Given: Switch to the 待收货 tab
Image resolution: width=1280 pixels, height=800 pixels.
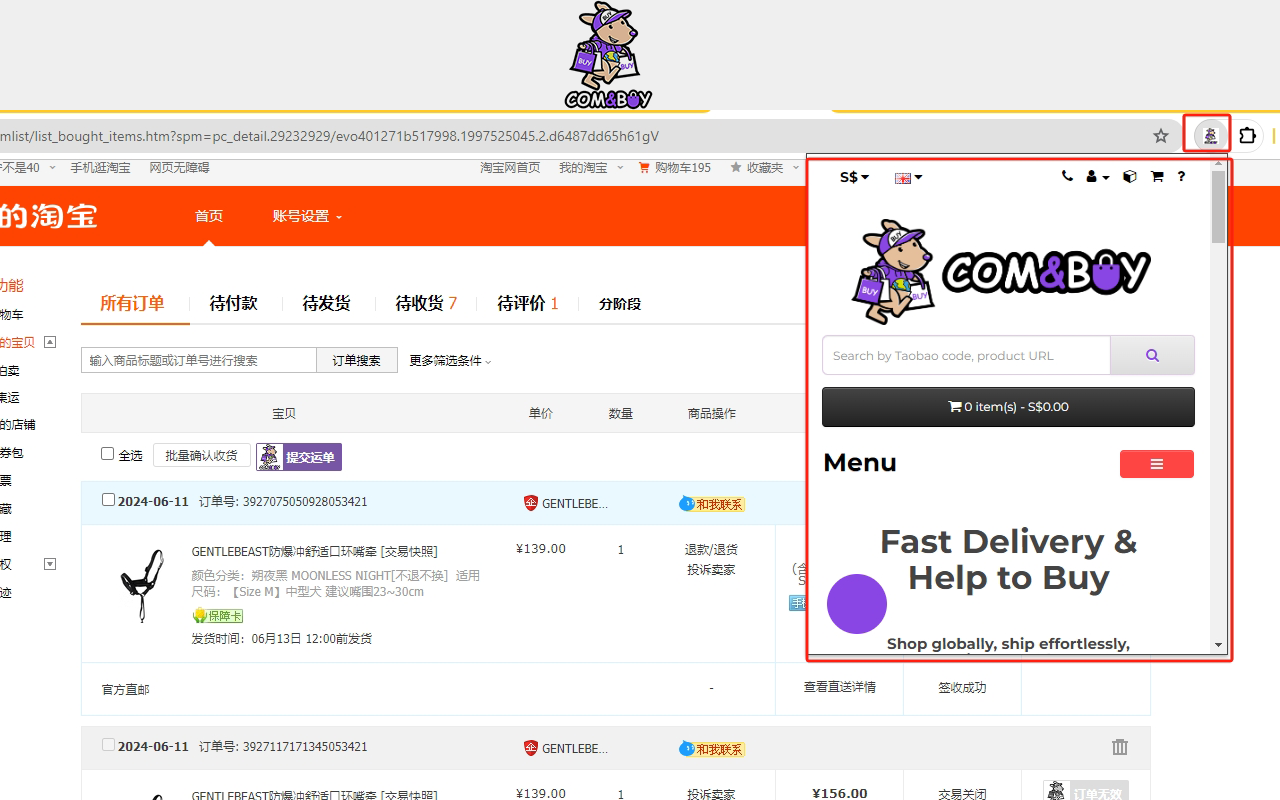Looking at the screenshot, I should pos(426,303).
